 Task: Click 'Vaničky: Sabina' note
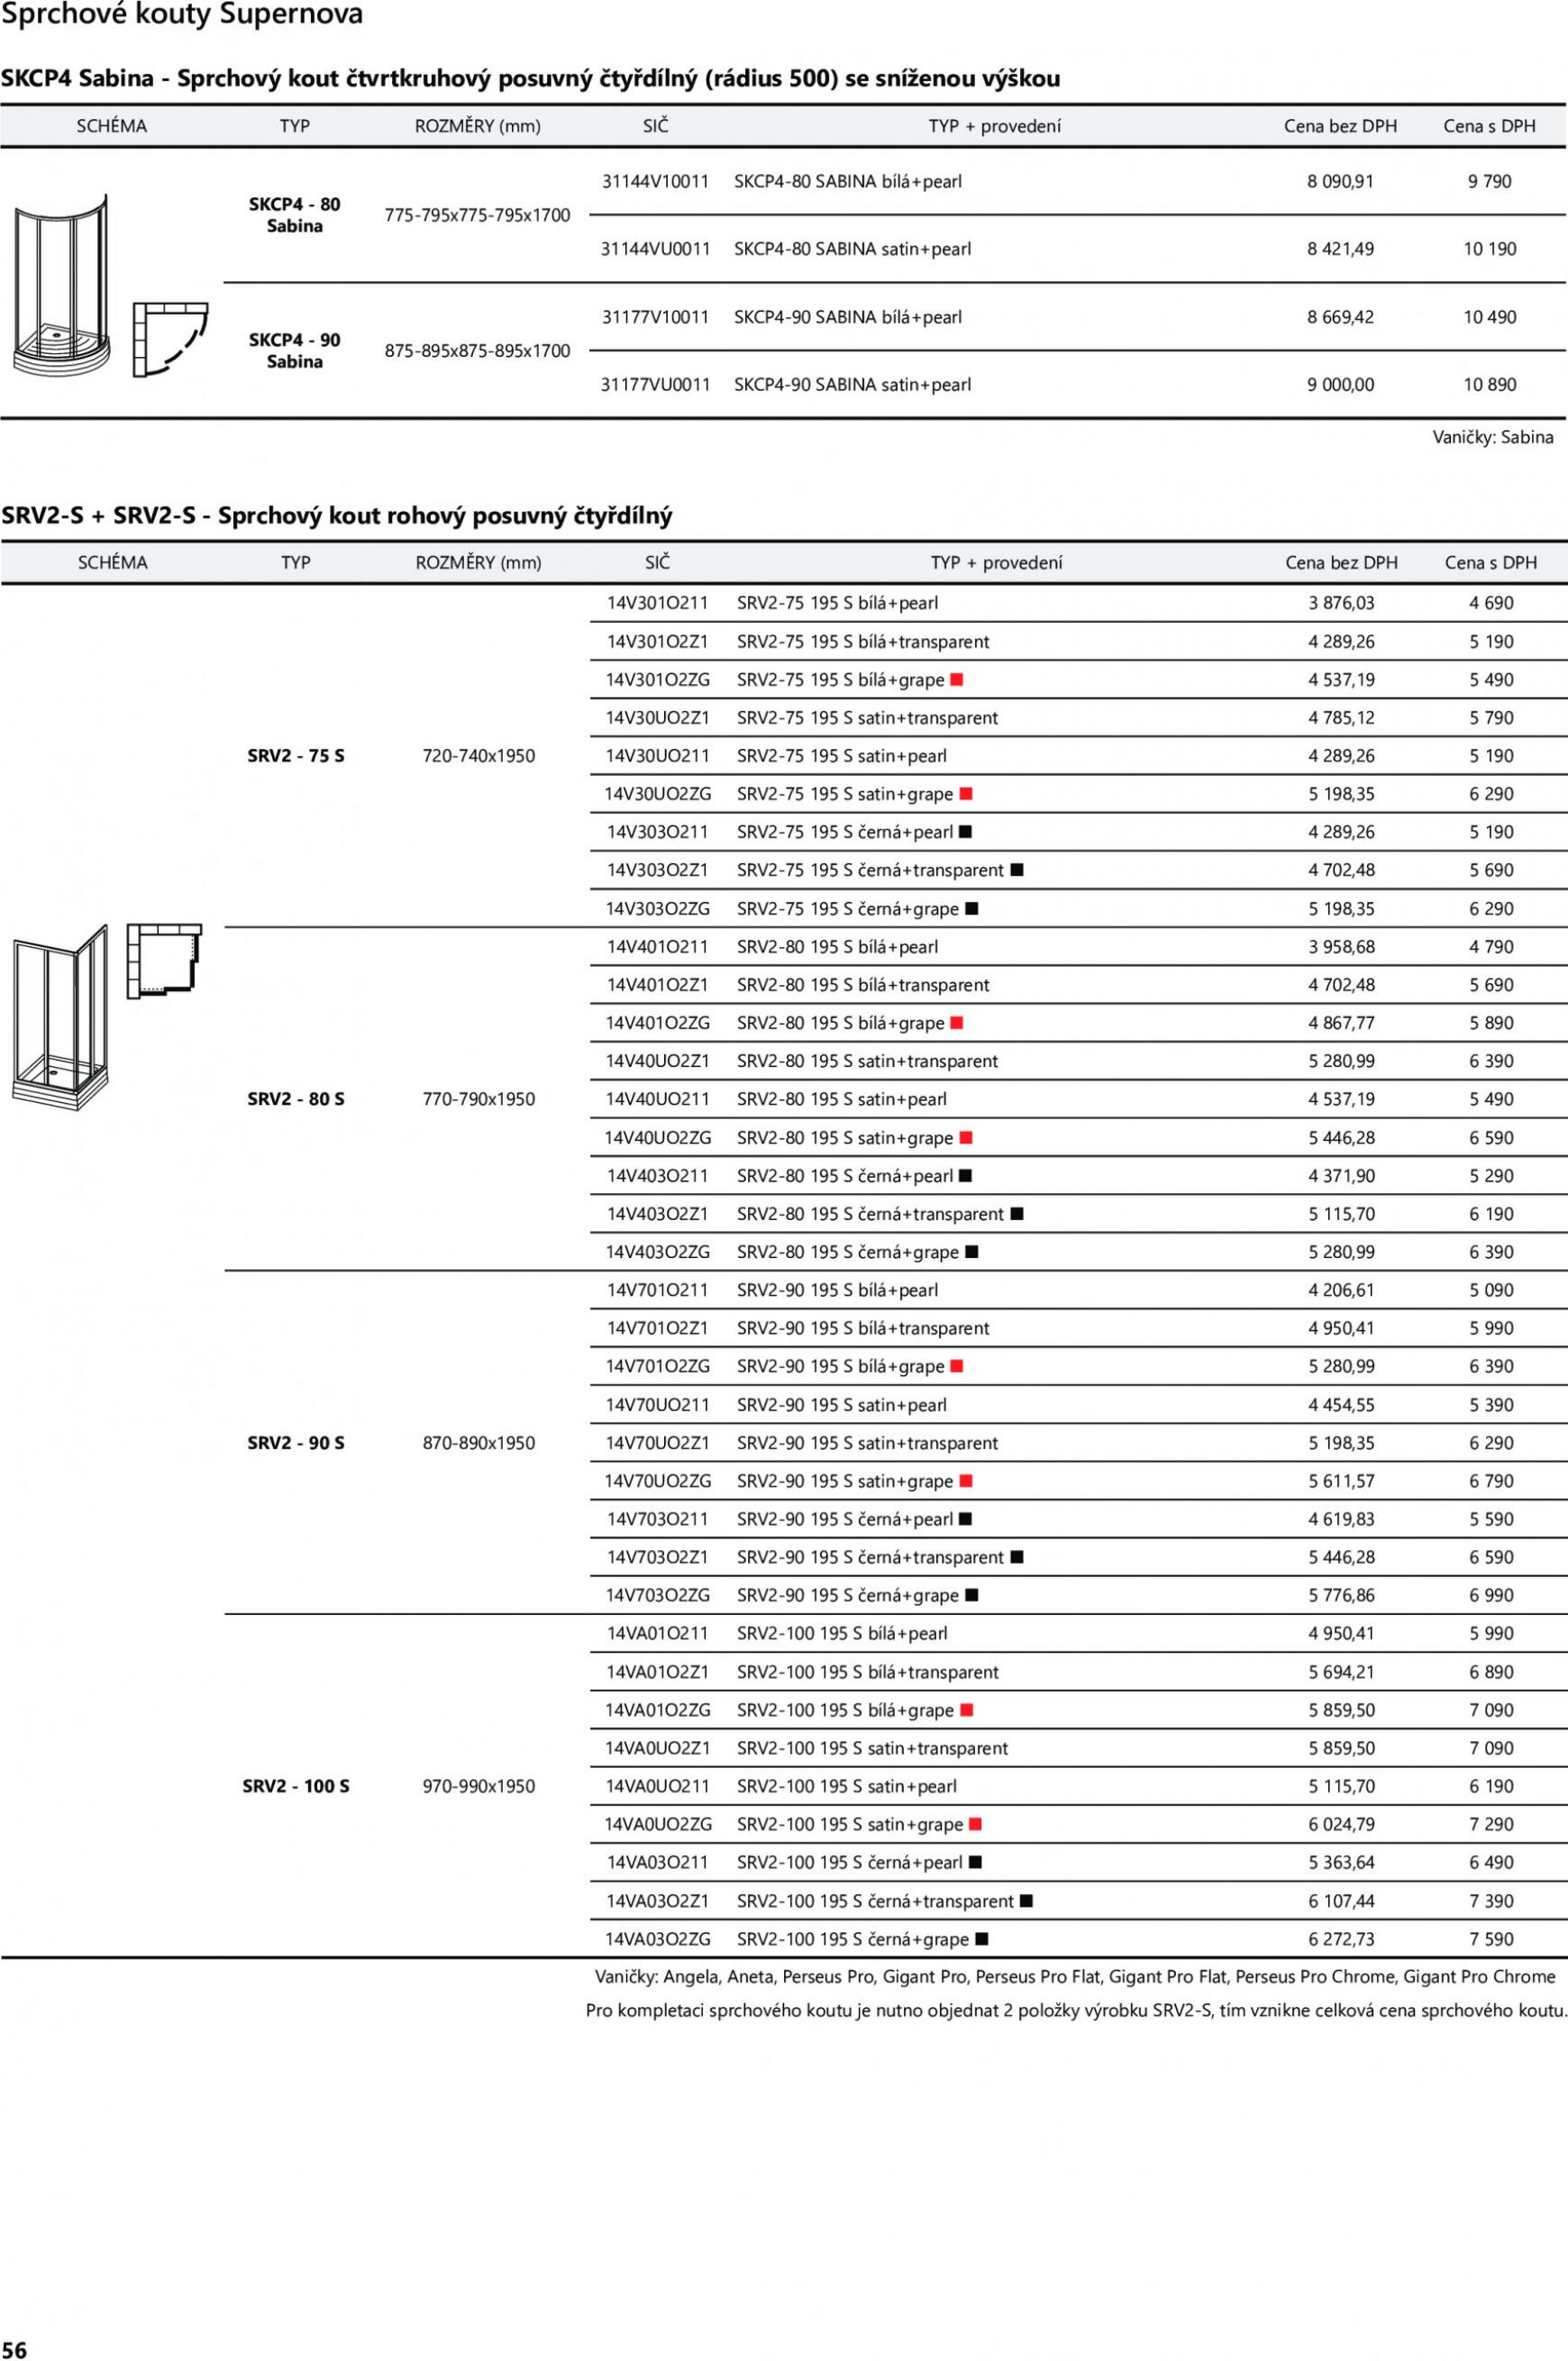[1493, 437]
